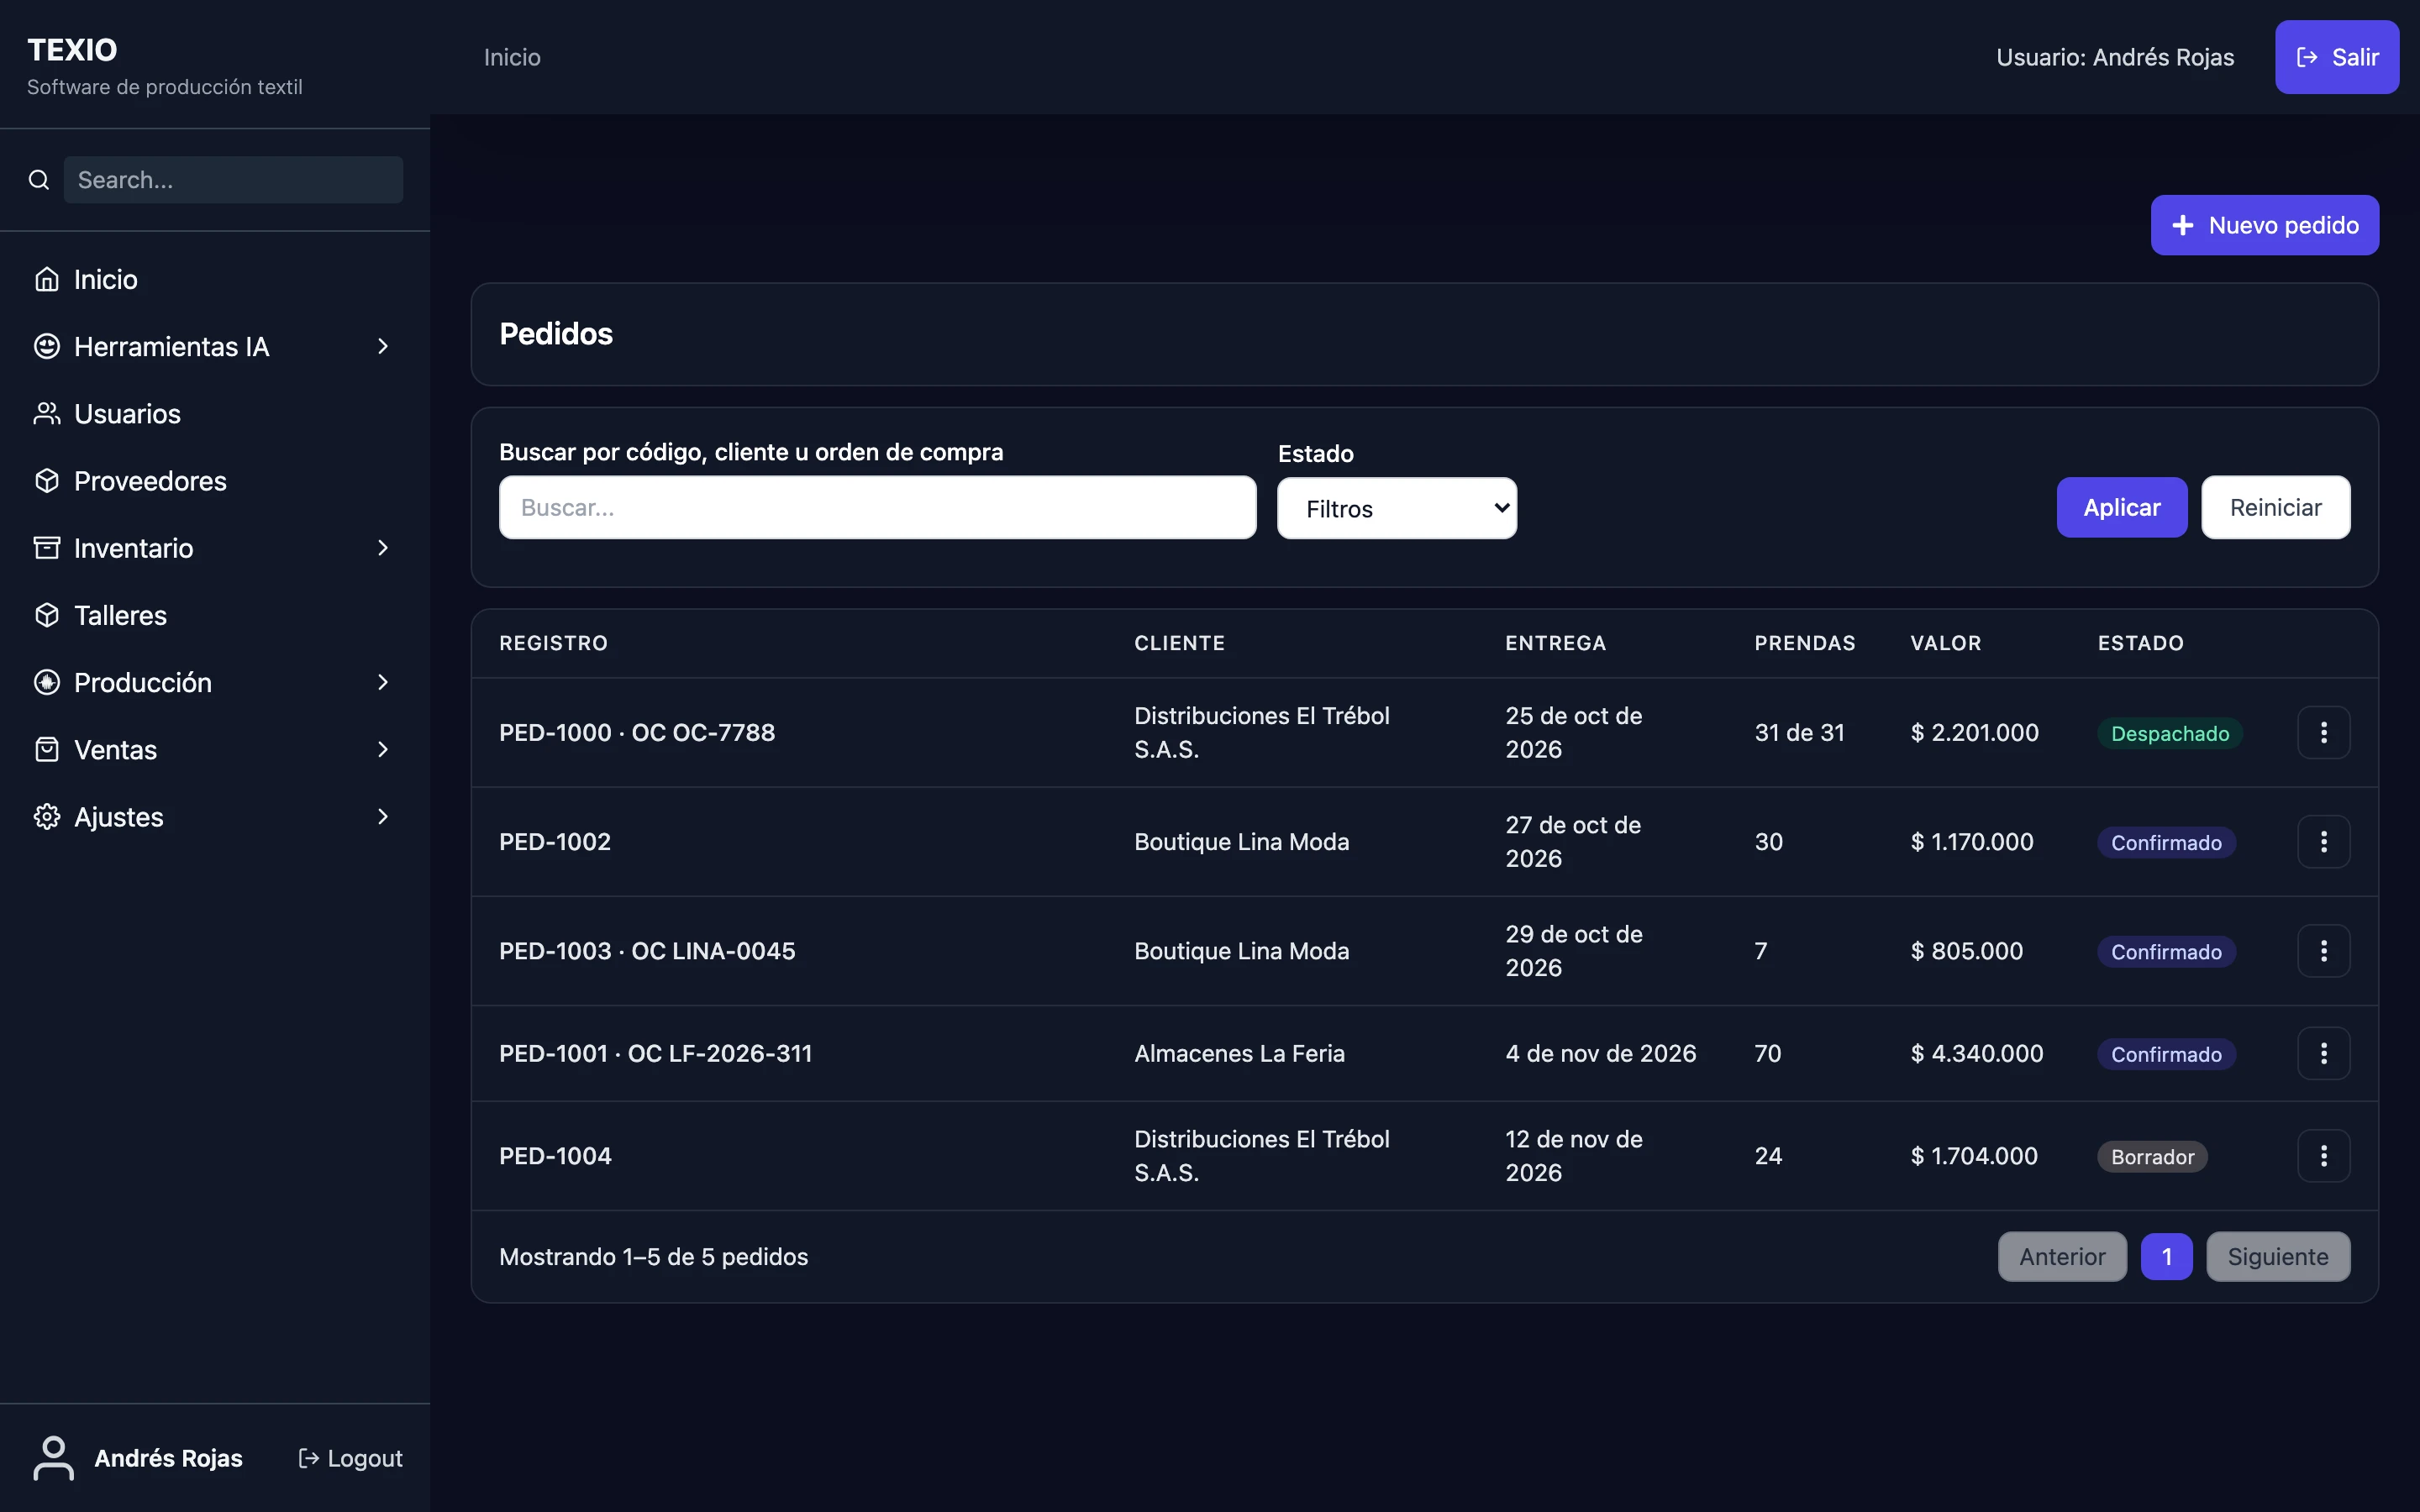
Task: Click the Borrador status badge
Action: point(2152,1156)
